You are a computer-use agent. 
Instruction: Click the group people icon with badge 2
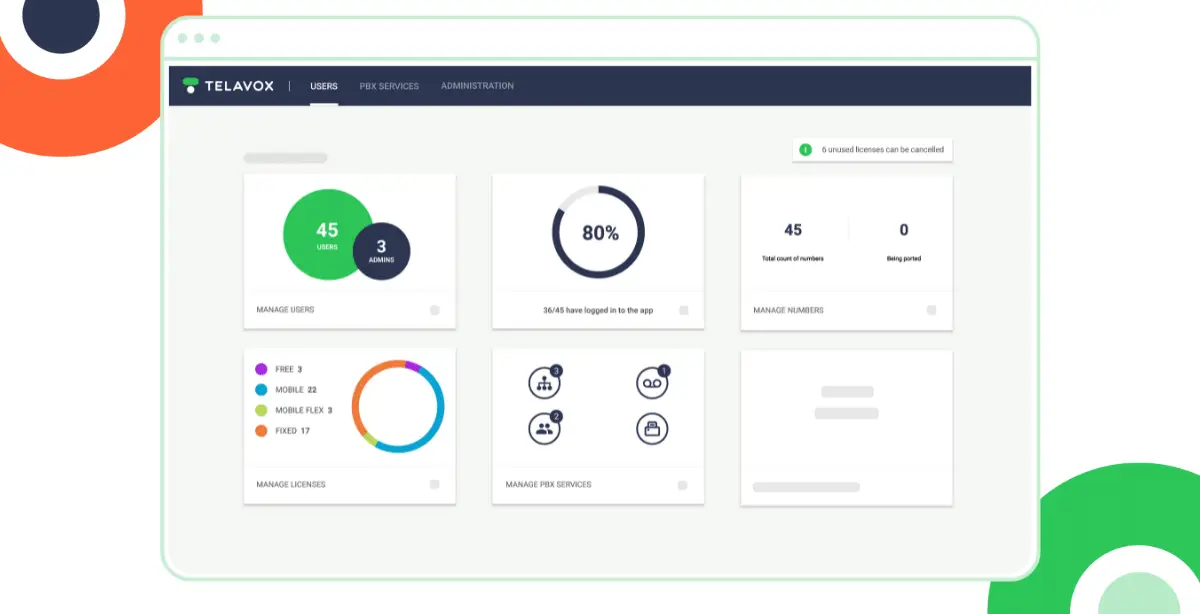[545, 429]
